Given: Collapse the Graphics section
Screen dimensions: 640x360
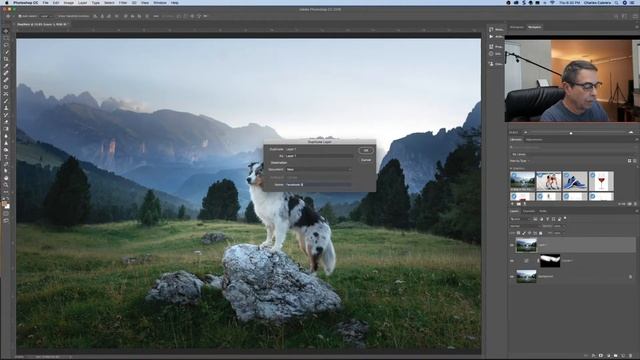Looking at the screenshot, I should 512,168.
